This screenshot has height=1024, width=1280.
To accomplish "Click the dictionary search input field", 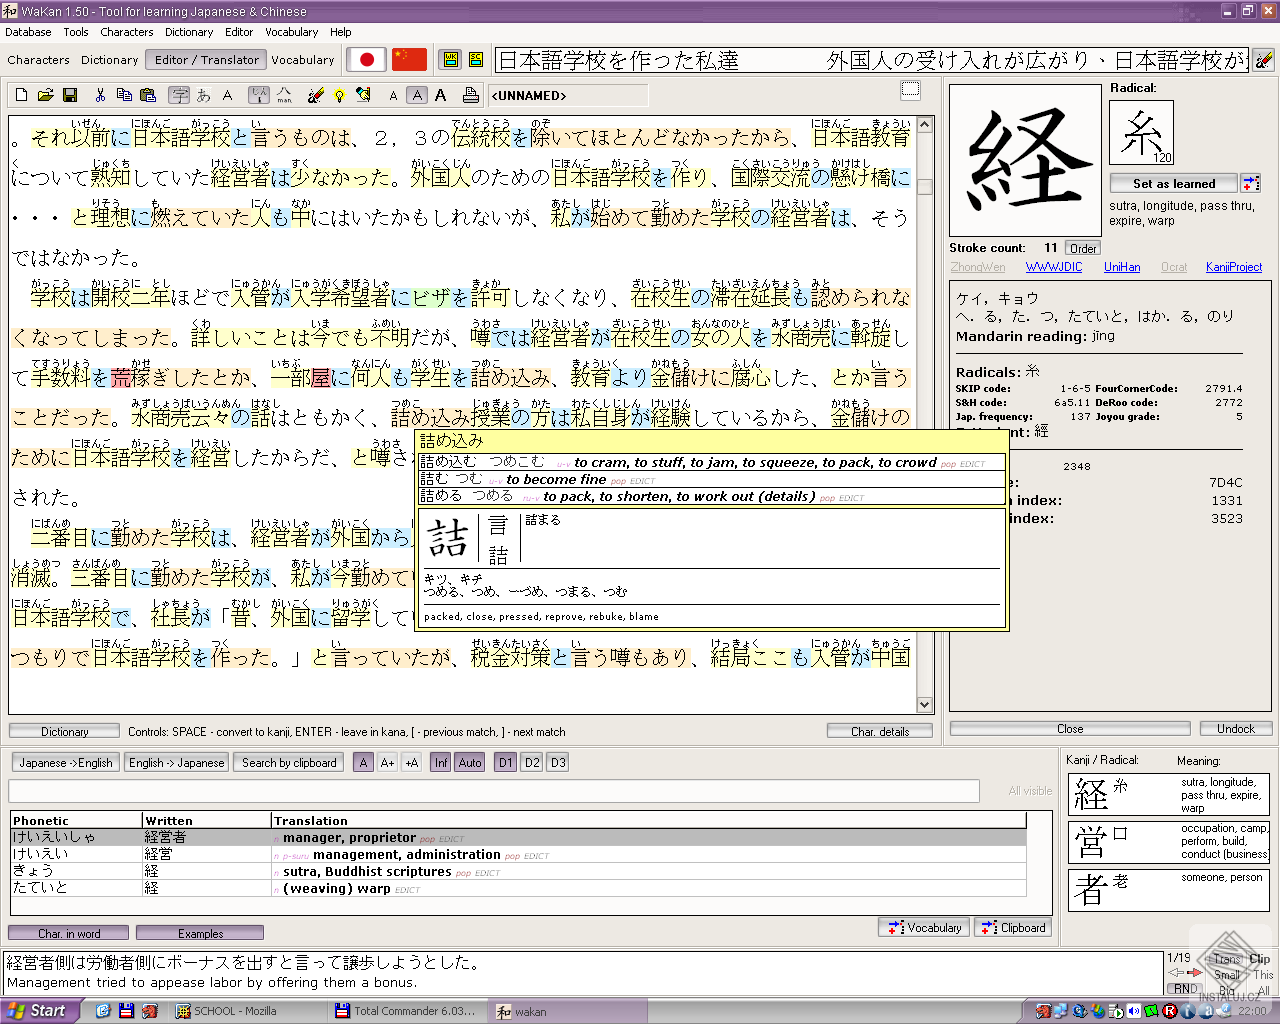I will 494,791.
